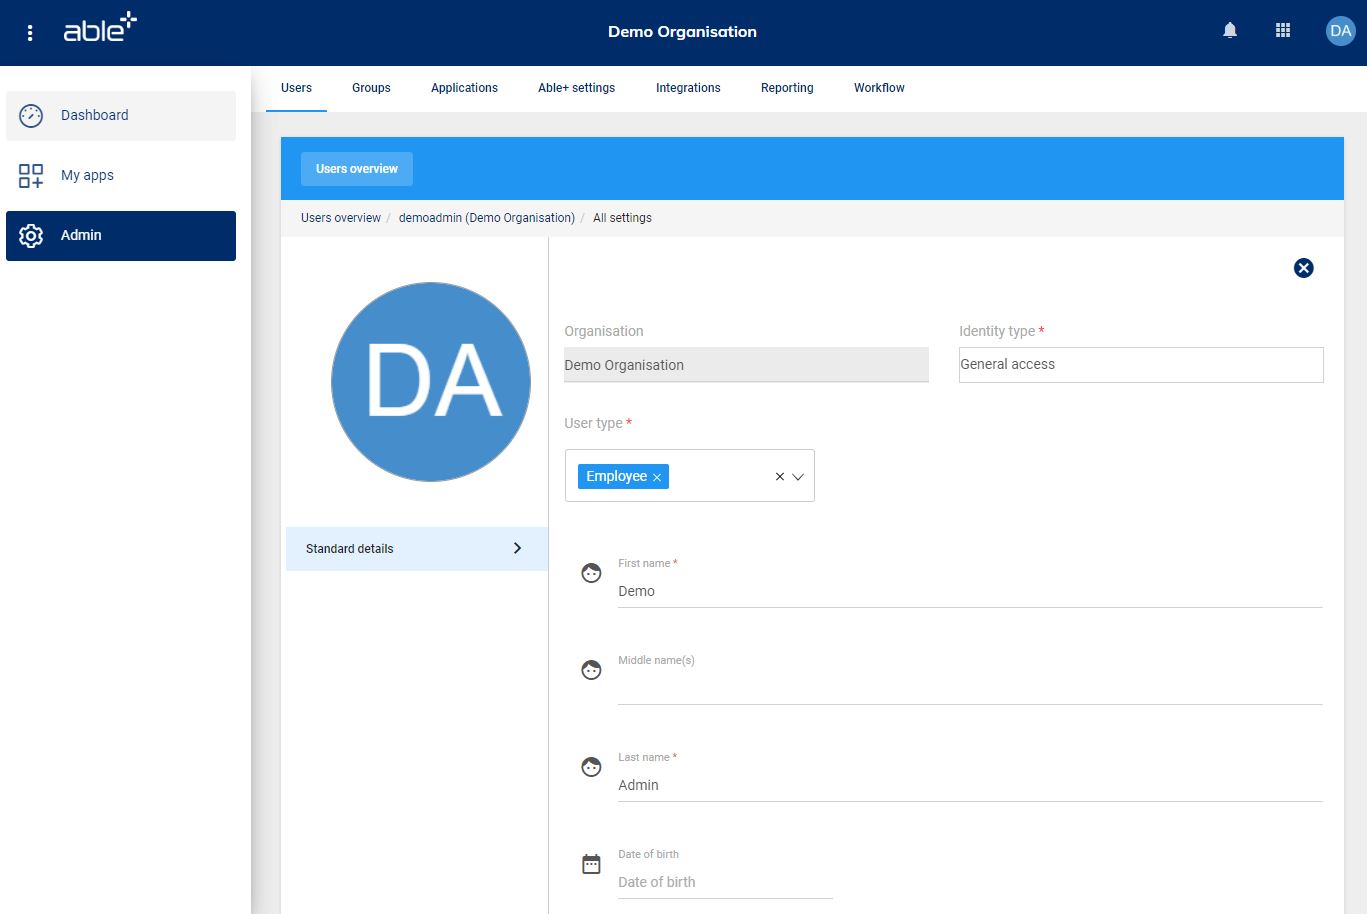Open the apps grid launcher
This screenshot has height=914, width=1367.
coord(1283,31)
